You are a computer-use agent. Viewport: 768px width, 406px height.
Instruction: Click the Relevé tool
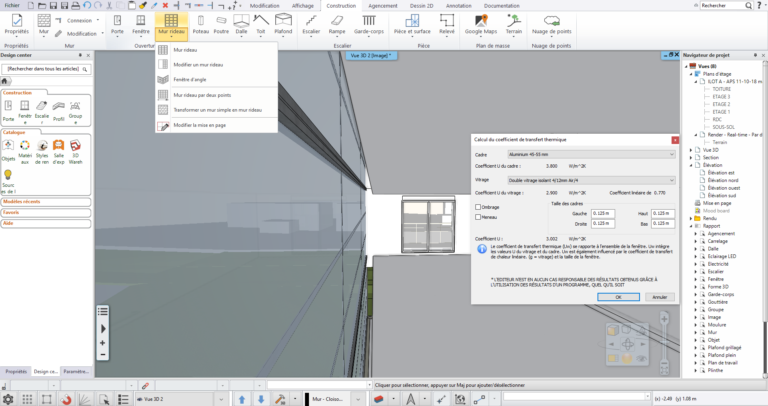coord(447,24)
